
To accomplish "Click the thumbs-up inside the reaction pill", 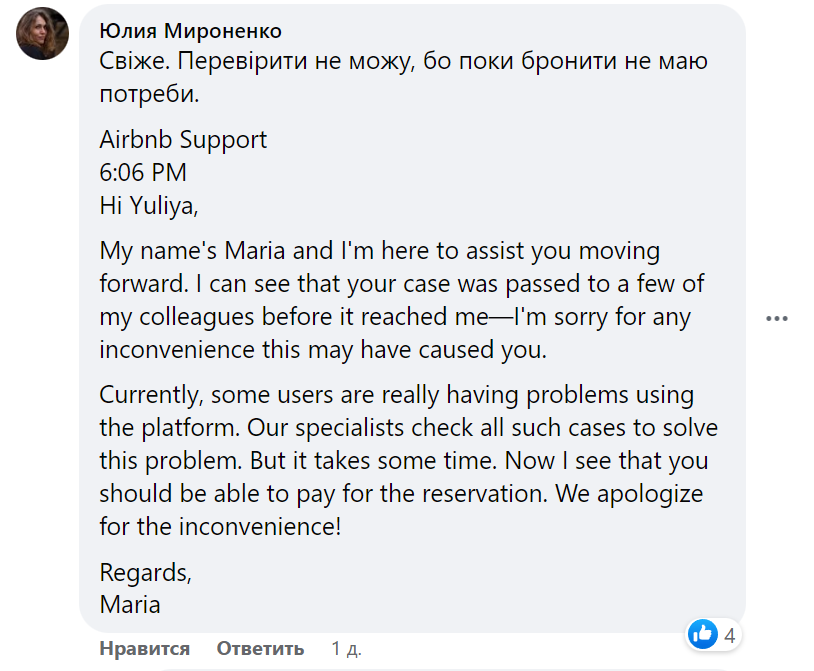I will pos(702,634).
